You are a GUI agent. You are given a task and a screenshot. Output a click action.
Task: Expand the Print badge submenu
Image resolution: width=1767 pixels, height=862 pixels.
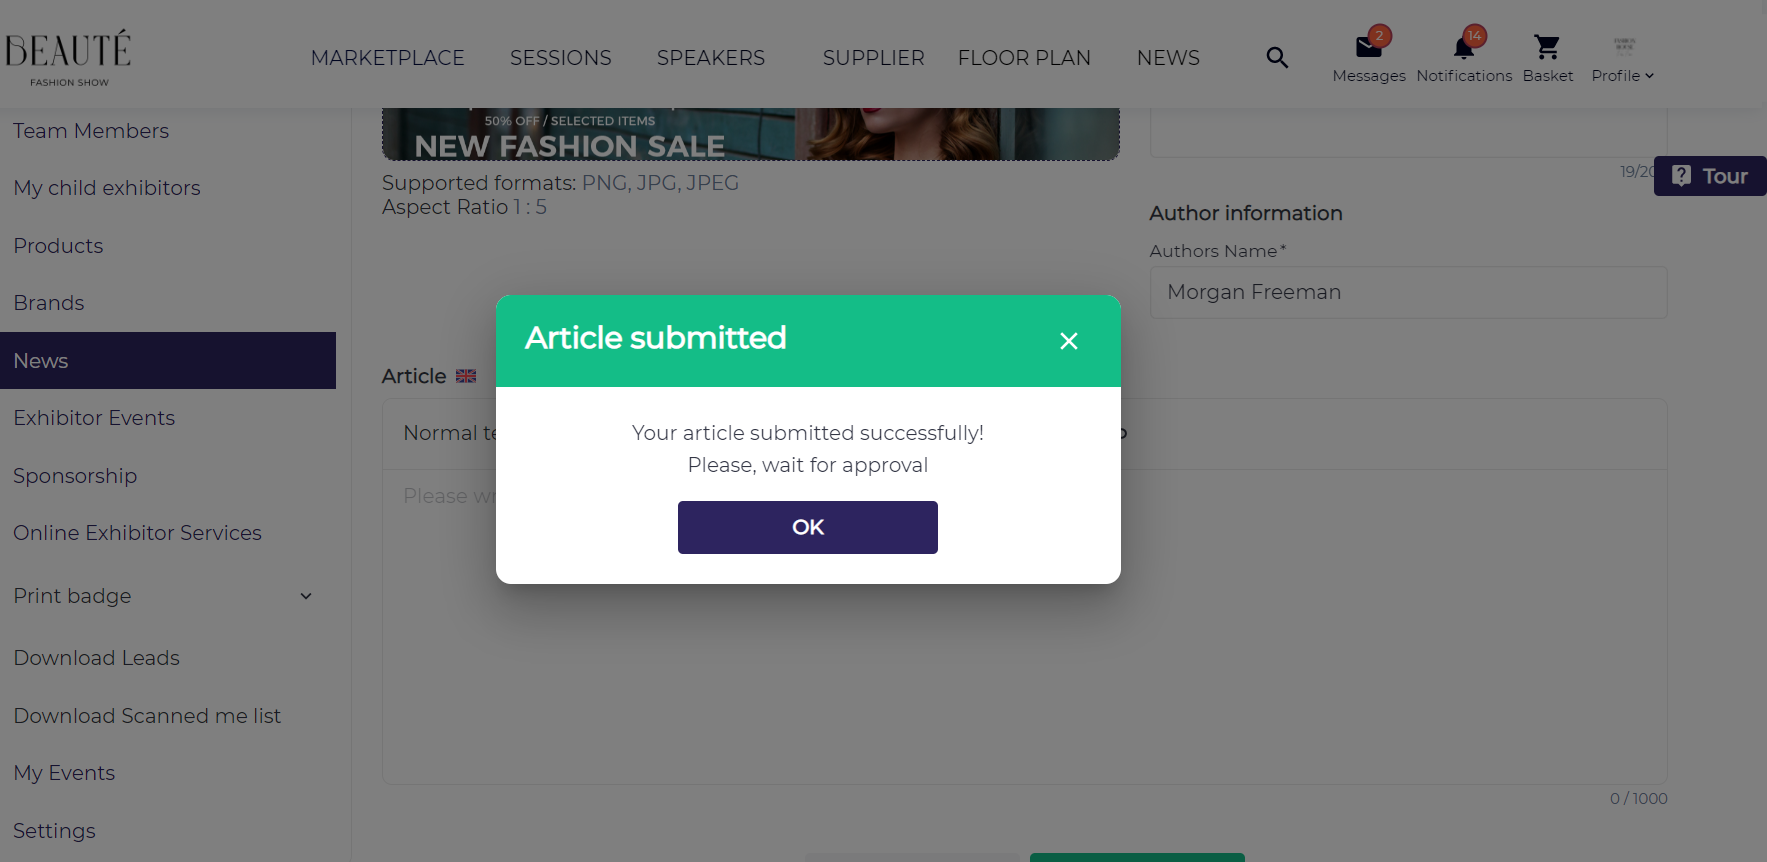click(306, 596)
